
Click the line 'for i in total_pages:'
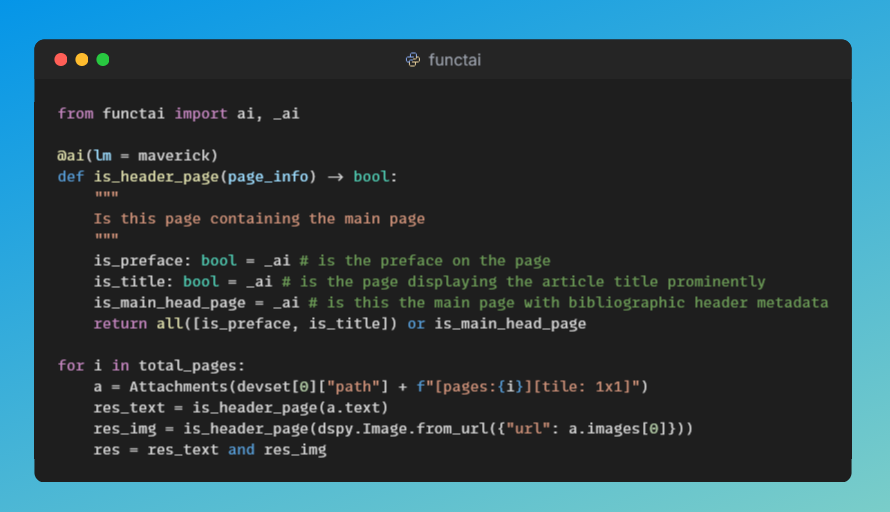tap(151, 366)
